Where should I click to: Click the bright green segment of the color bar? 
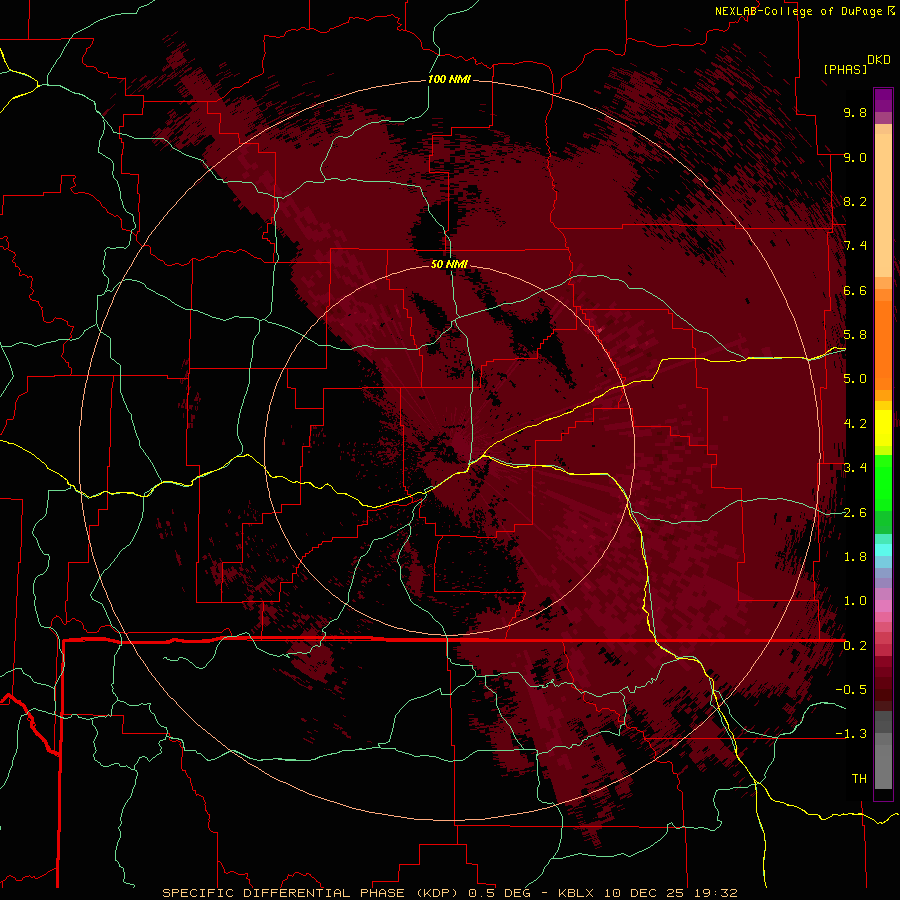[x=883, y=482]
